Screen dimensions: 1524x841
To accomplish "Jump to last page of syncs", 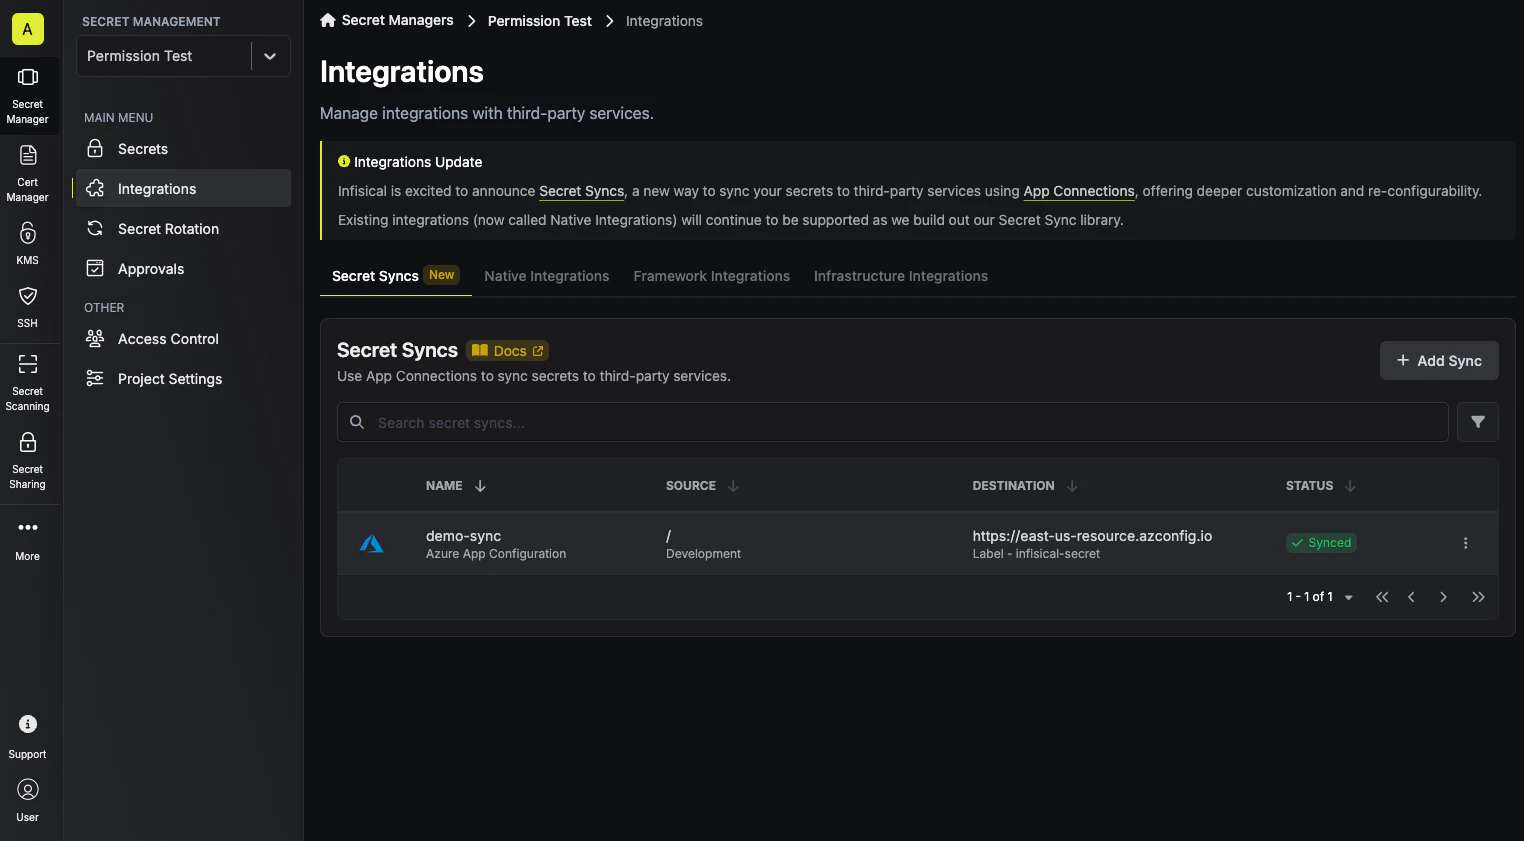I will tap(1478, 597).
